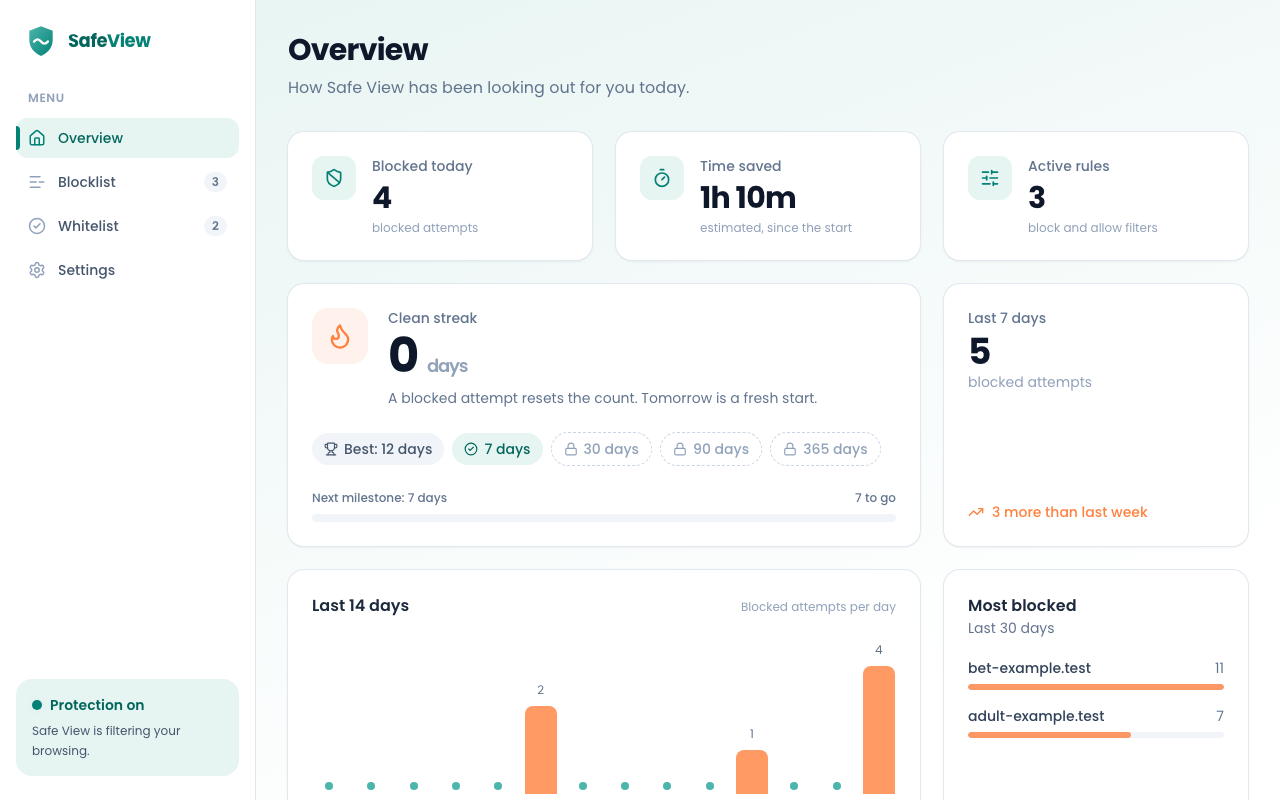
Task: Click the bet-example.test domain name
Action: click(x=1029, y=668)
